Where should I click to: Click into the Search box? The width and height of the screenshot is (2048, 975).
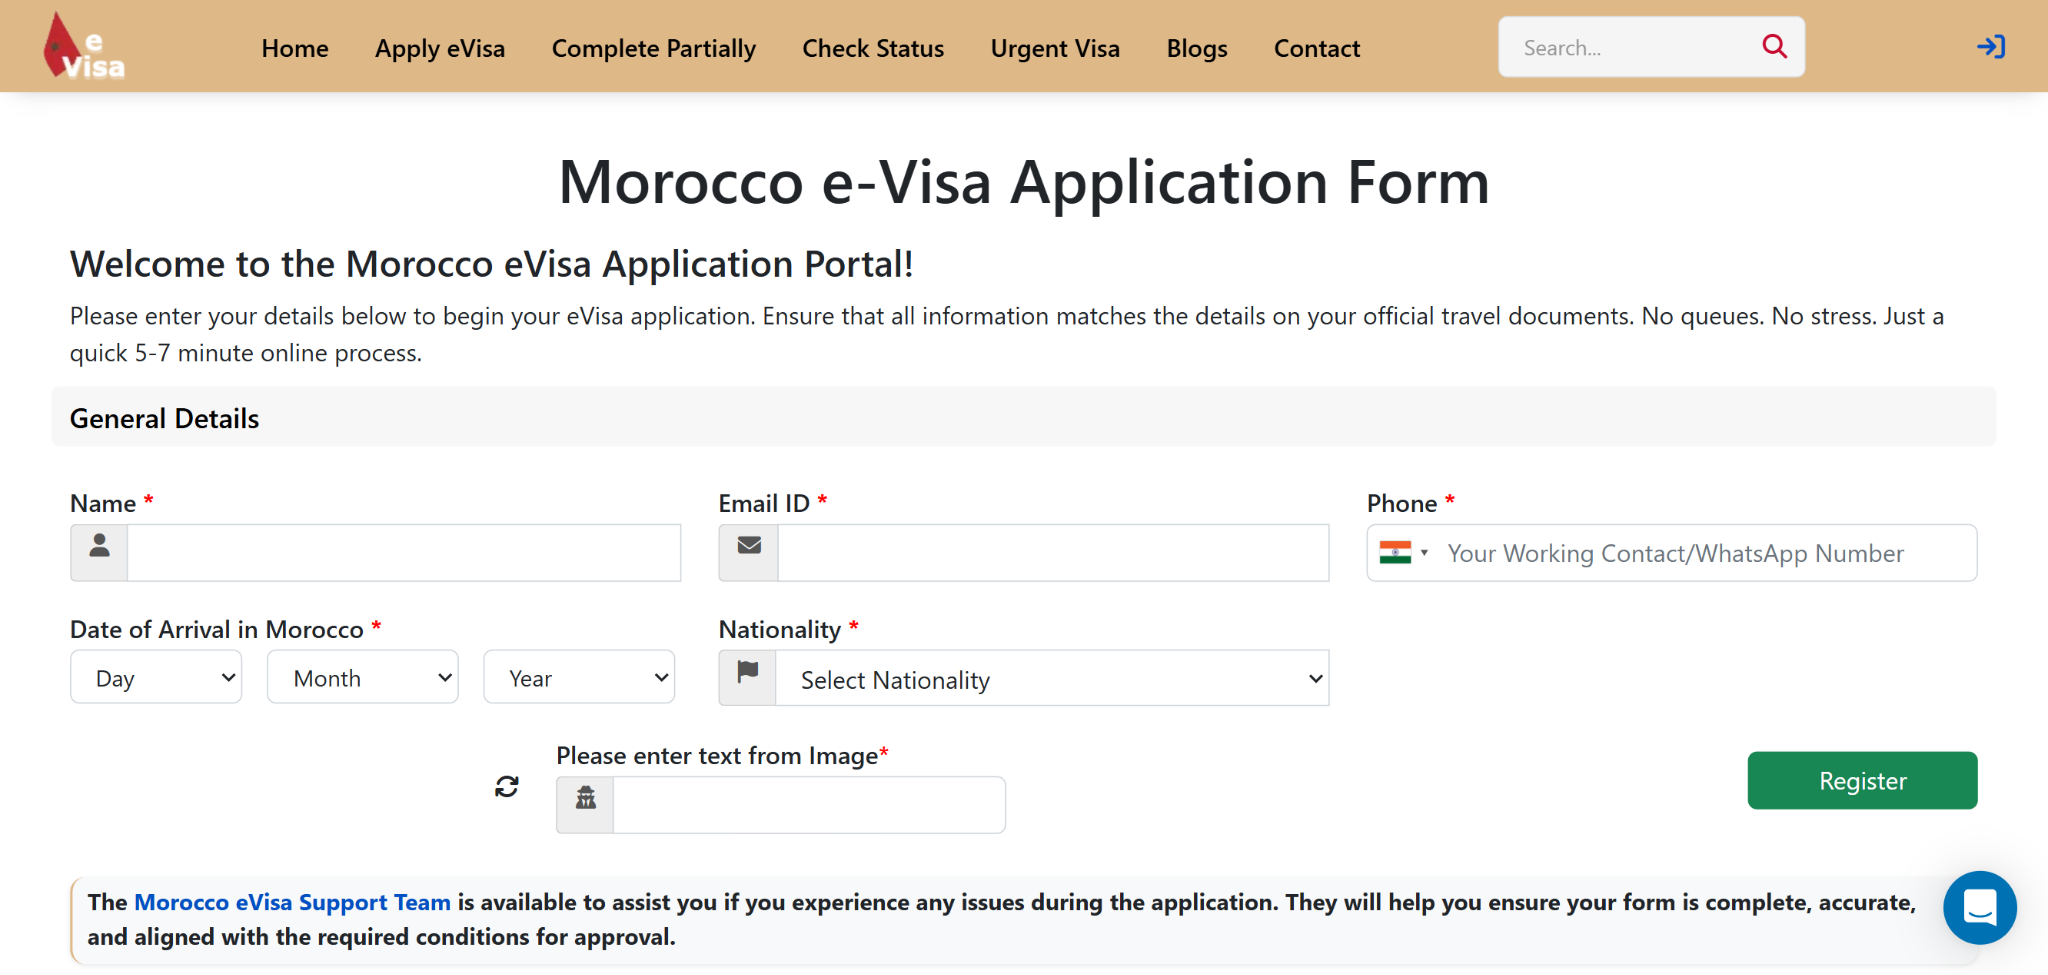(1630, 48)
